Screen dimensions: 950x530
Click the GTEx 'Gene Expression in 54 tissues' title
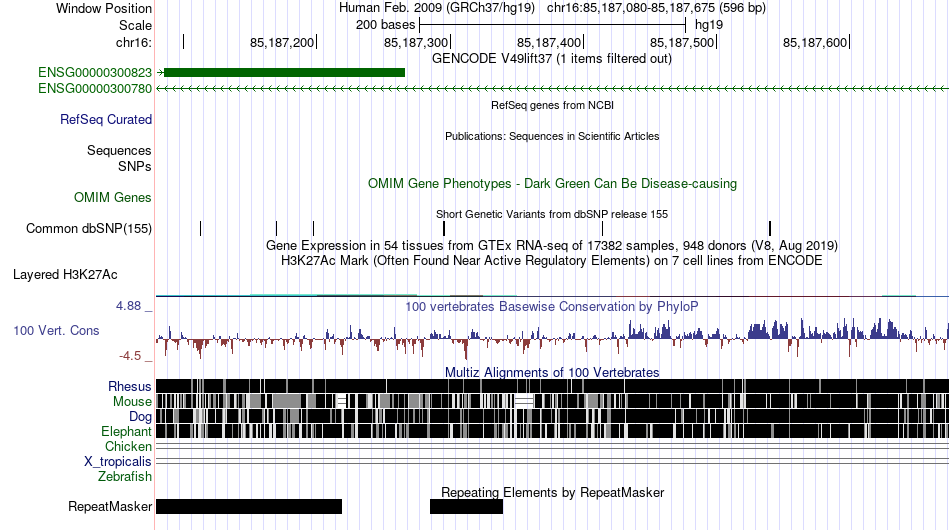552,246
